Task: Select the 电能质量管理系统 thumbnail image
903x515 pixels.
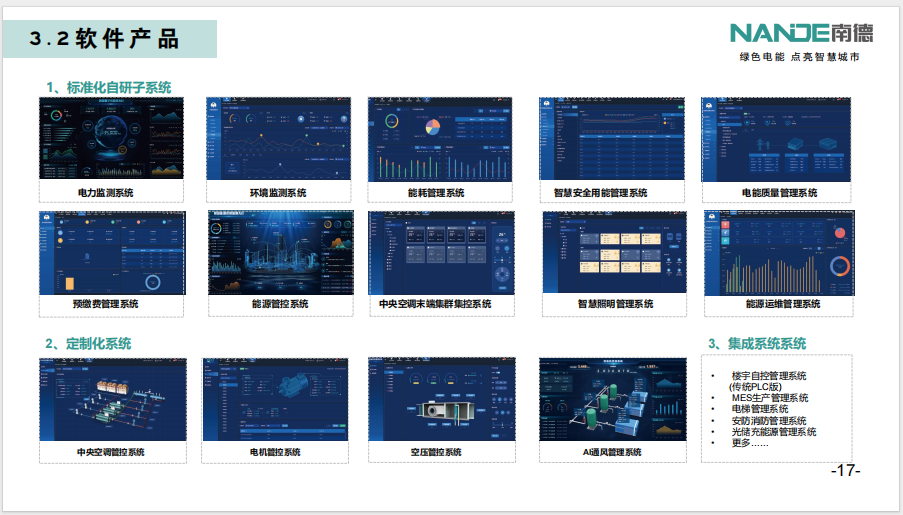Action: pyautogui.click(x=776, y=139)
